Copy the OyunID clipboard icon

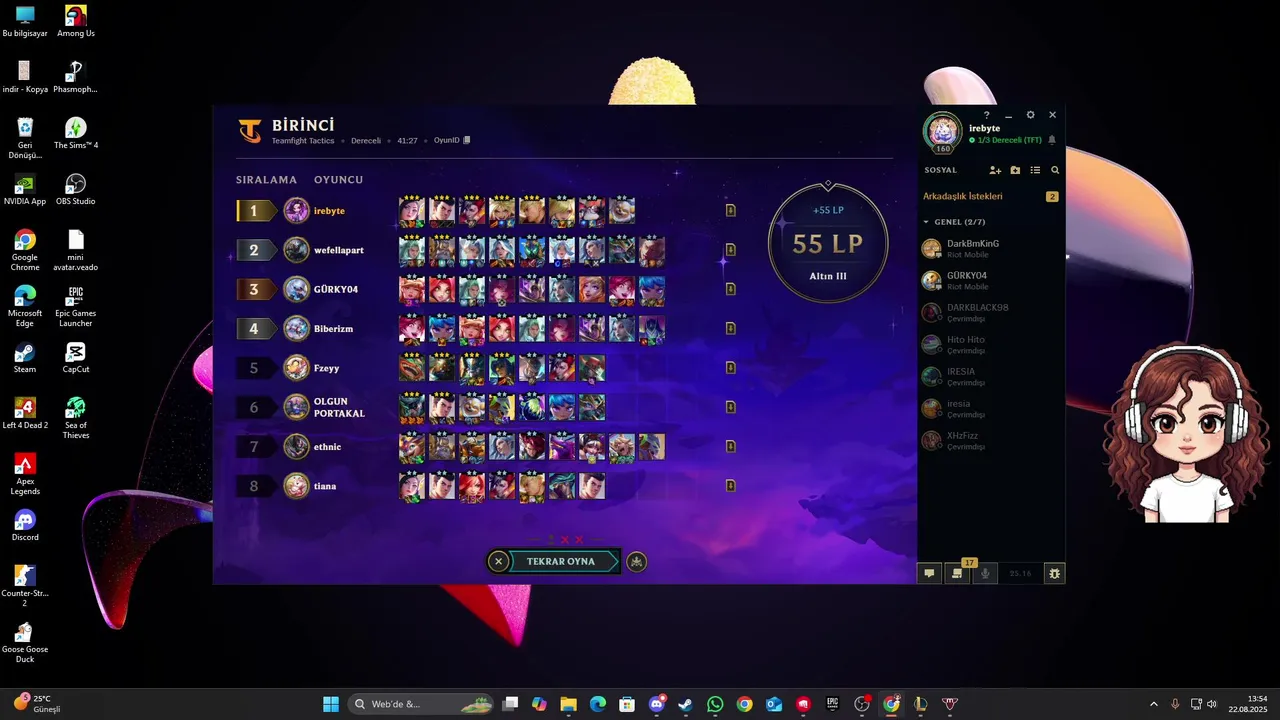[466, 140]
